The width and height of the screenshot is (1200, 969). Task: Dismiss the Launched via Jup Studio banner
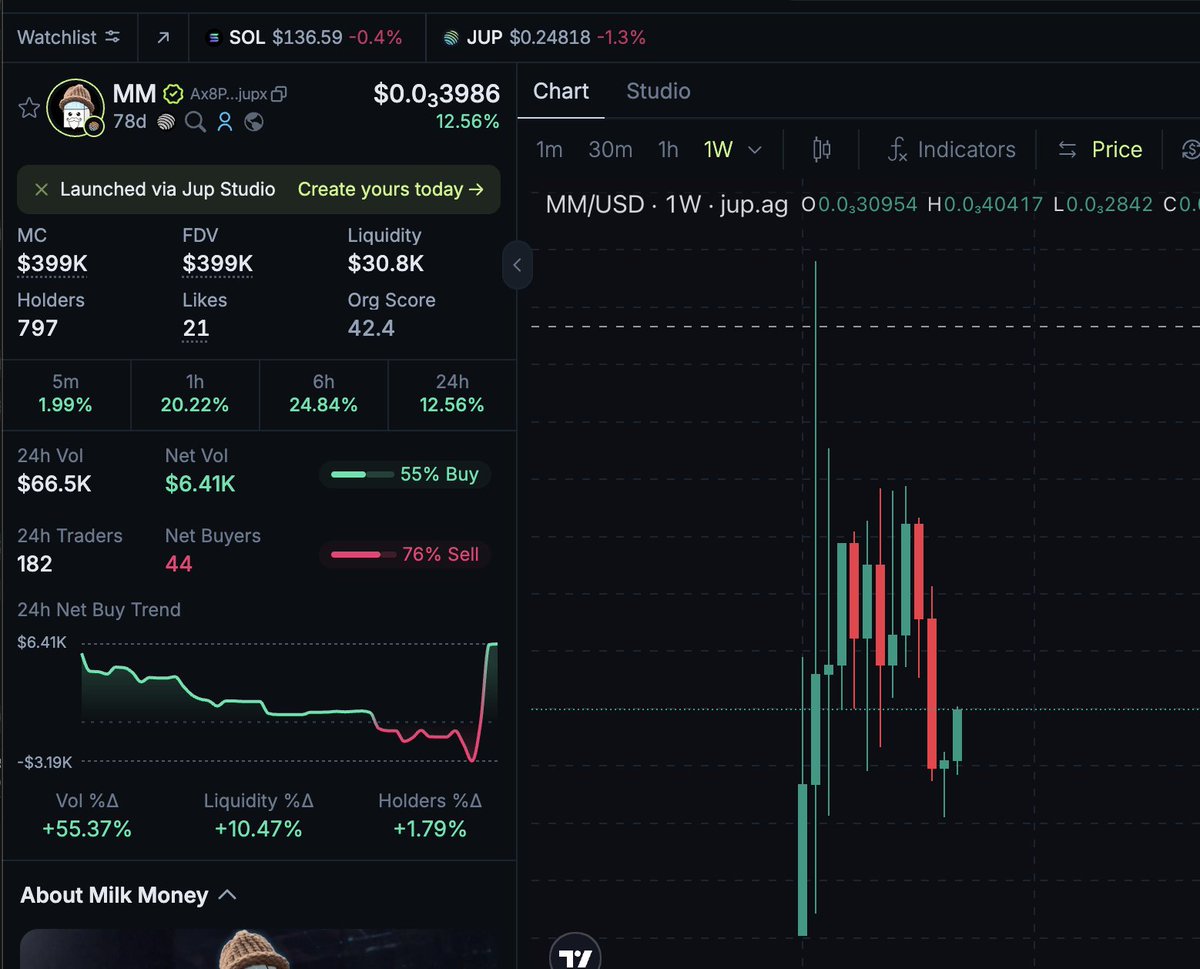(39, 189)
